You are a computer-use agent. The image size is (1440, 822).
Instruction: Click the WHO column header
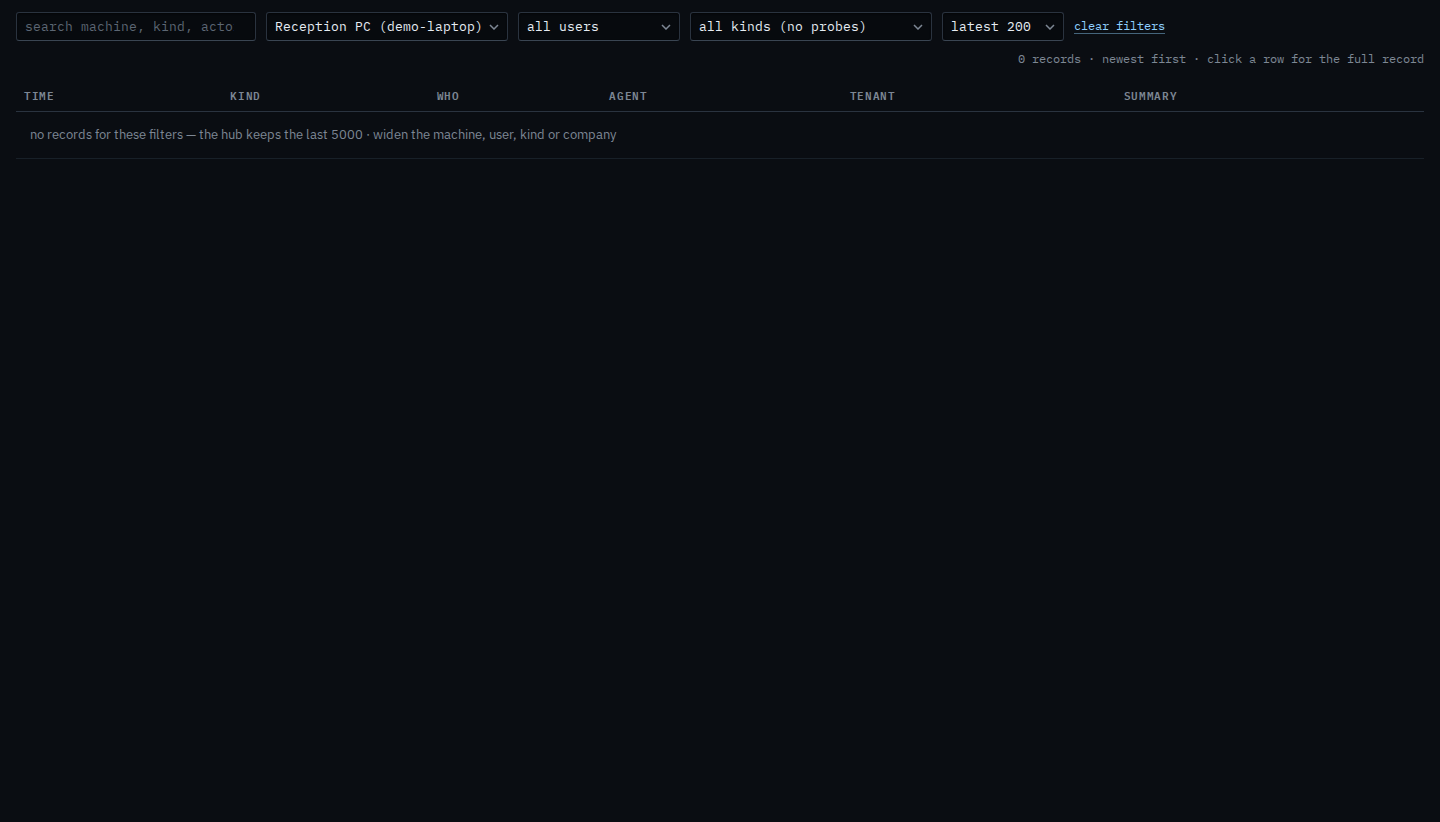click(x=448, y=96)
